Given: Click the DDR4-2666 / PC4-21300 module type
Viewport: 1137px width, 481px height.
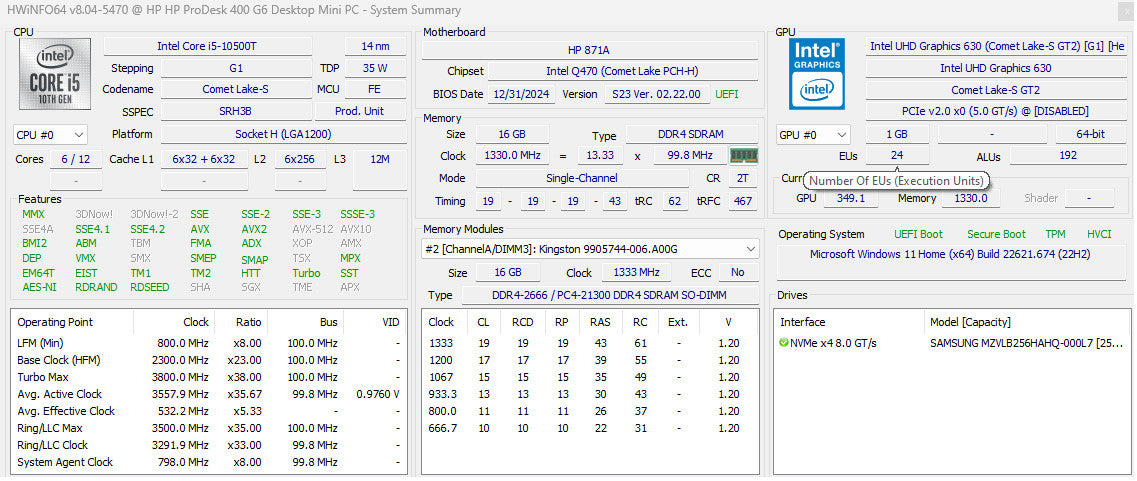Looking at the screenshot, I should coord(610,295).
